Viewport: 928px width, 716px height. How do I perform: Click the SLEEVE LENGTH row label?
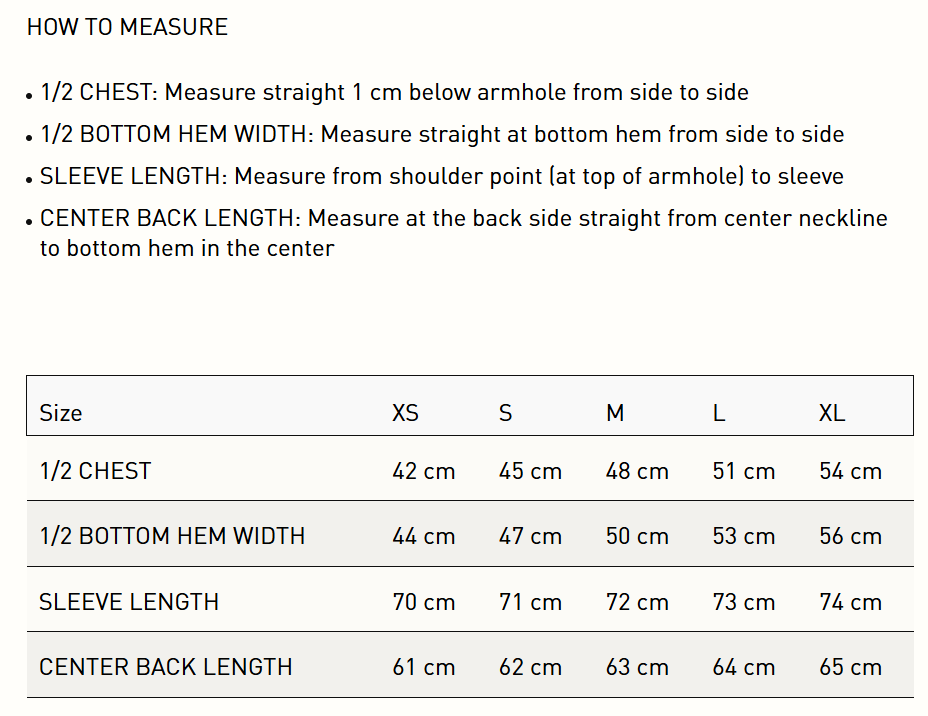(x=129, y=602)
